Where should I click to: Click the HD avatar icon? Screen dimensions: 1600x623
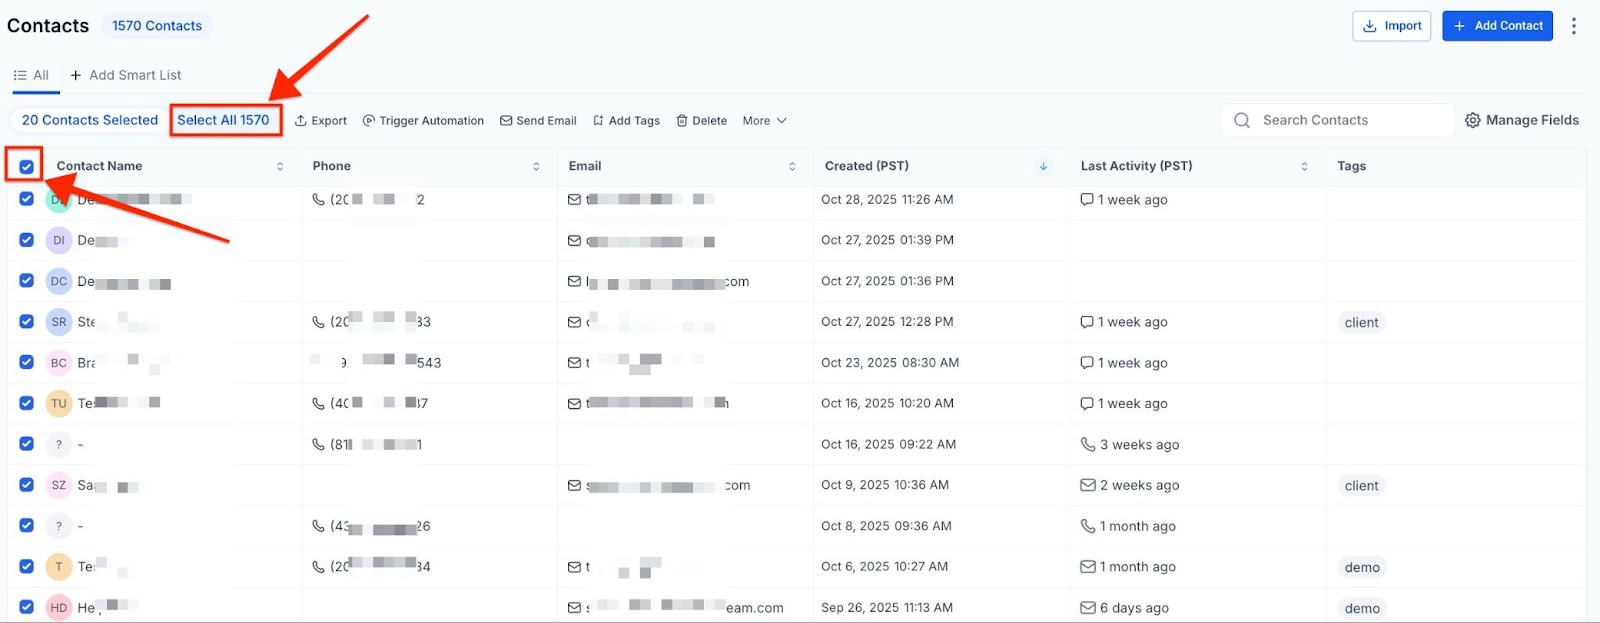point(59,607)
